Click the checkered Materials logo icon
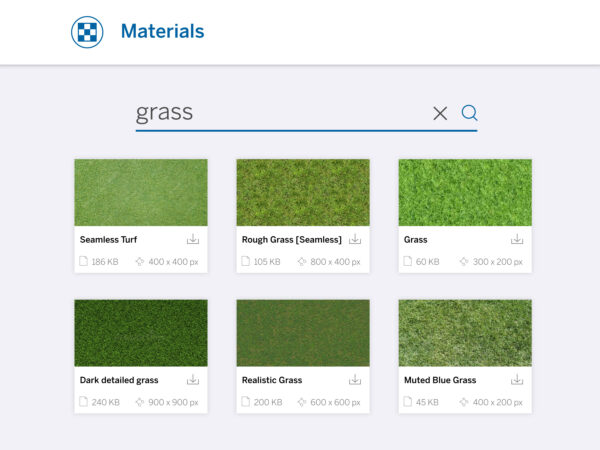The image size is (600, 450). tap(87, 32)
